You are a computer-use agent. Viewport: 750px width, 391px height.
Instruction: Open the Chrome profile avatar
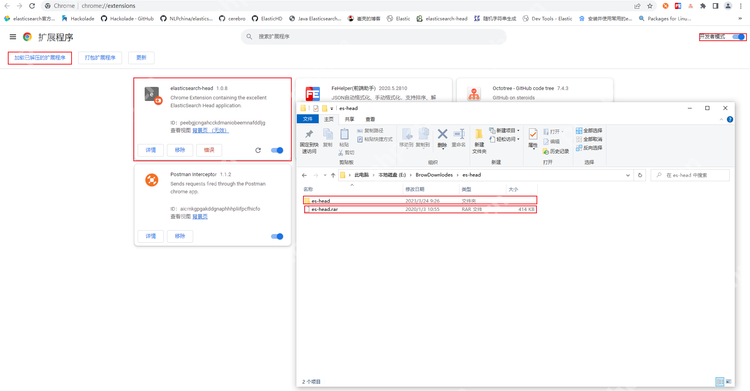tap(728, 6)
